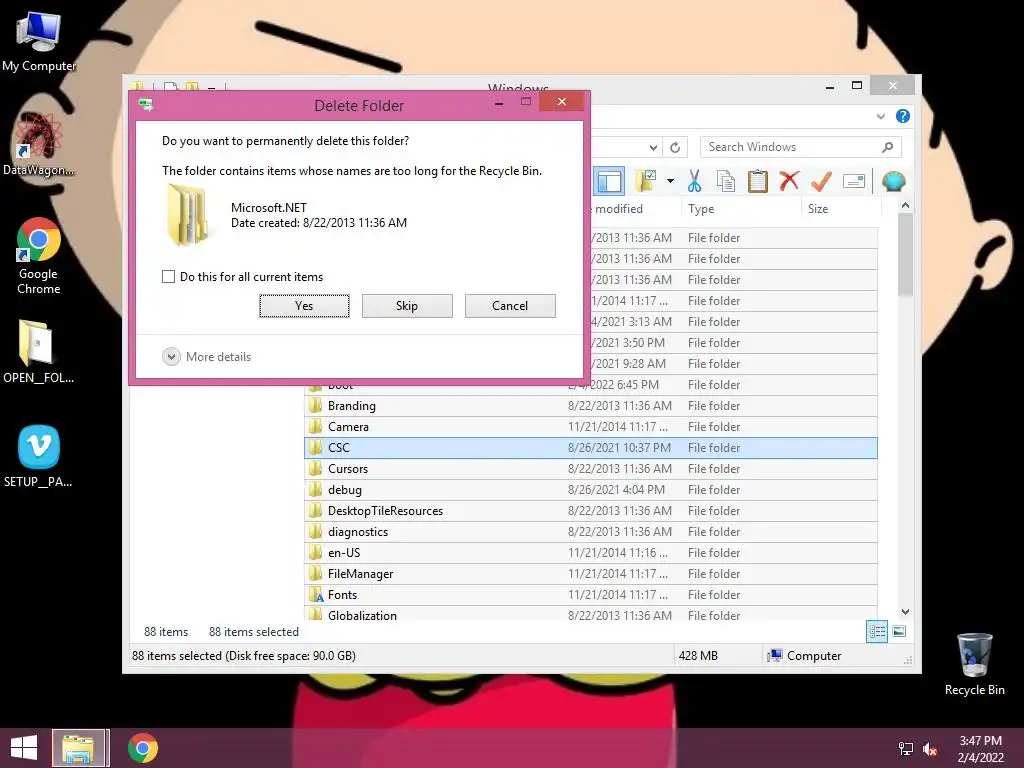
Task: Open the Recycle Bin desktop icon
Action: tap(974, 664)
